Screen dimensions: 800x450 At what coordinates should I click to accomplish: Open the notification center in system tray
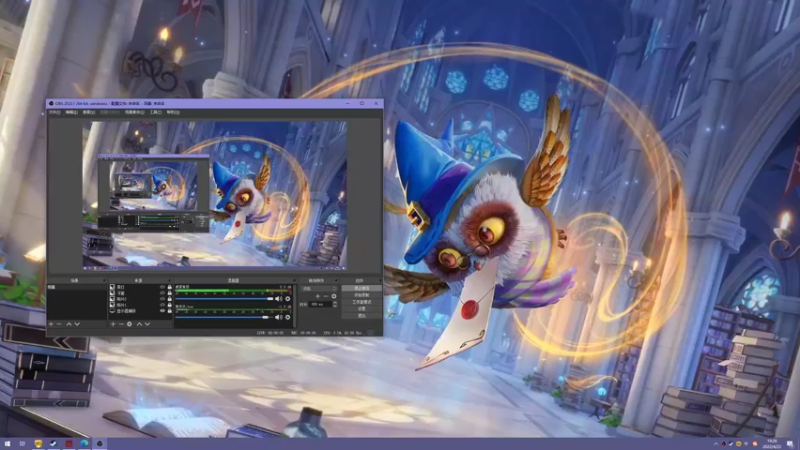coord(790,444)
